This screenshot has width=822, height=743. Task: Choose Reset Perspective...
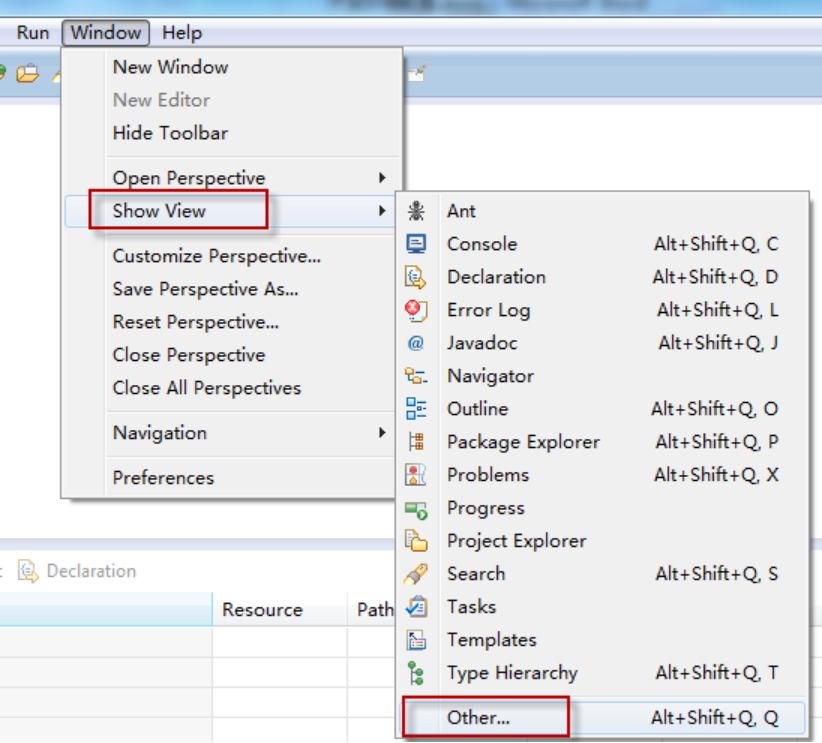click(x=231, y=322)
